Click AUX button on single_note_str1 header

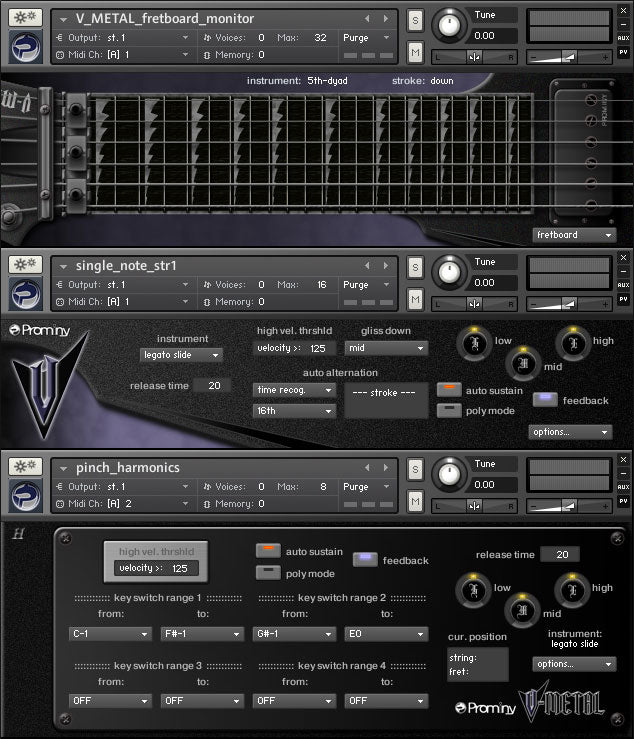pyautogui.click(x=623, y=285)
